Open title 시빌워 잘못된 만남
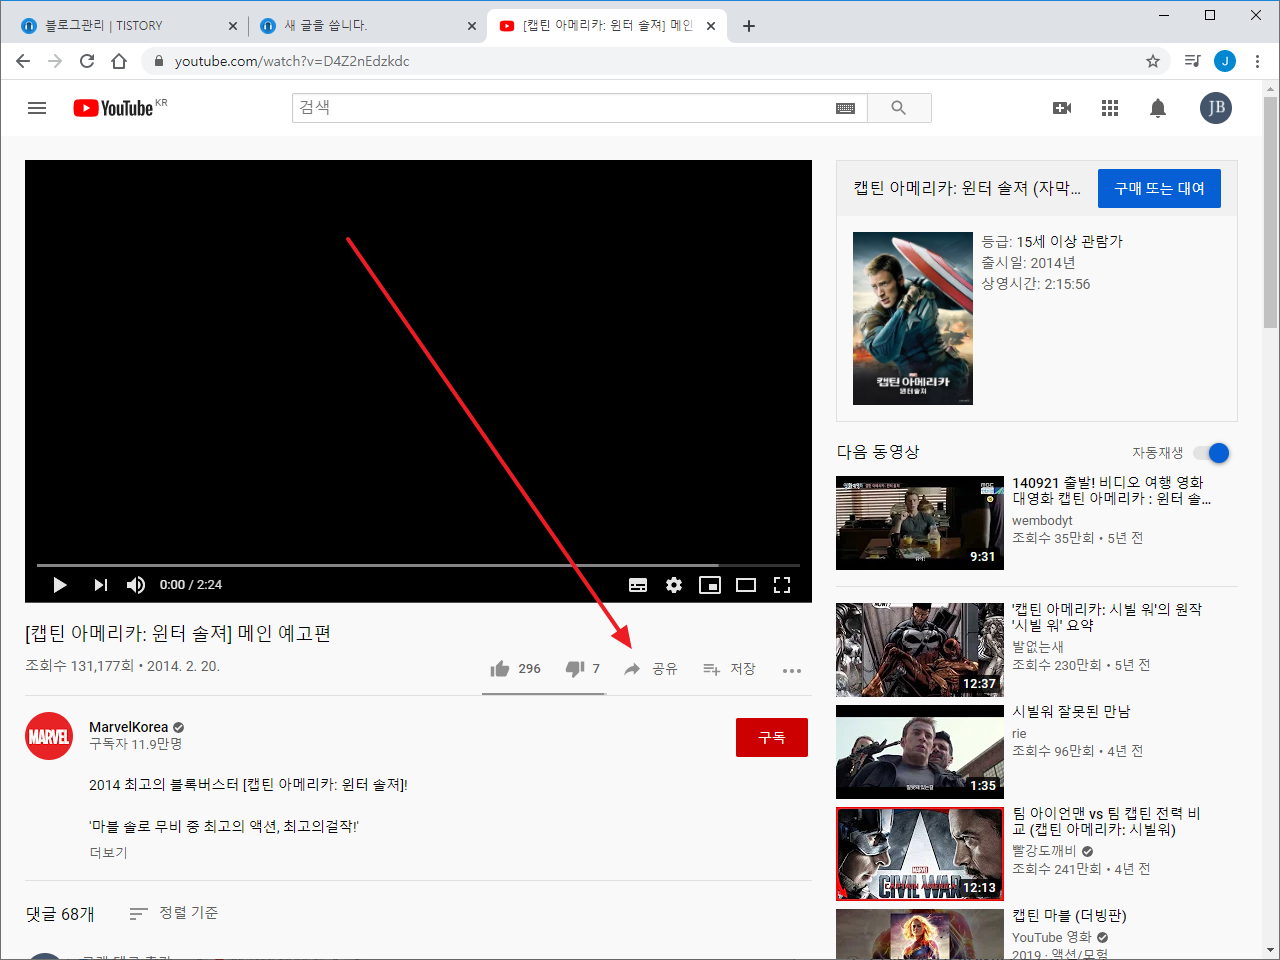Screen dimensions: 1280x960 click(x=1071, y=711)
